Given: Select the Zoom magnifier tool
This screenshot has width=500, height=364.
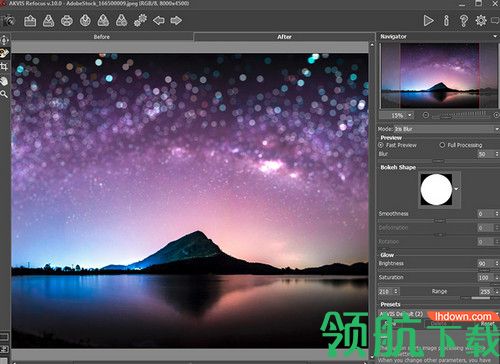Looking at the screenshot, I should (4, 94).
